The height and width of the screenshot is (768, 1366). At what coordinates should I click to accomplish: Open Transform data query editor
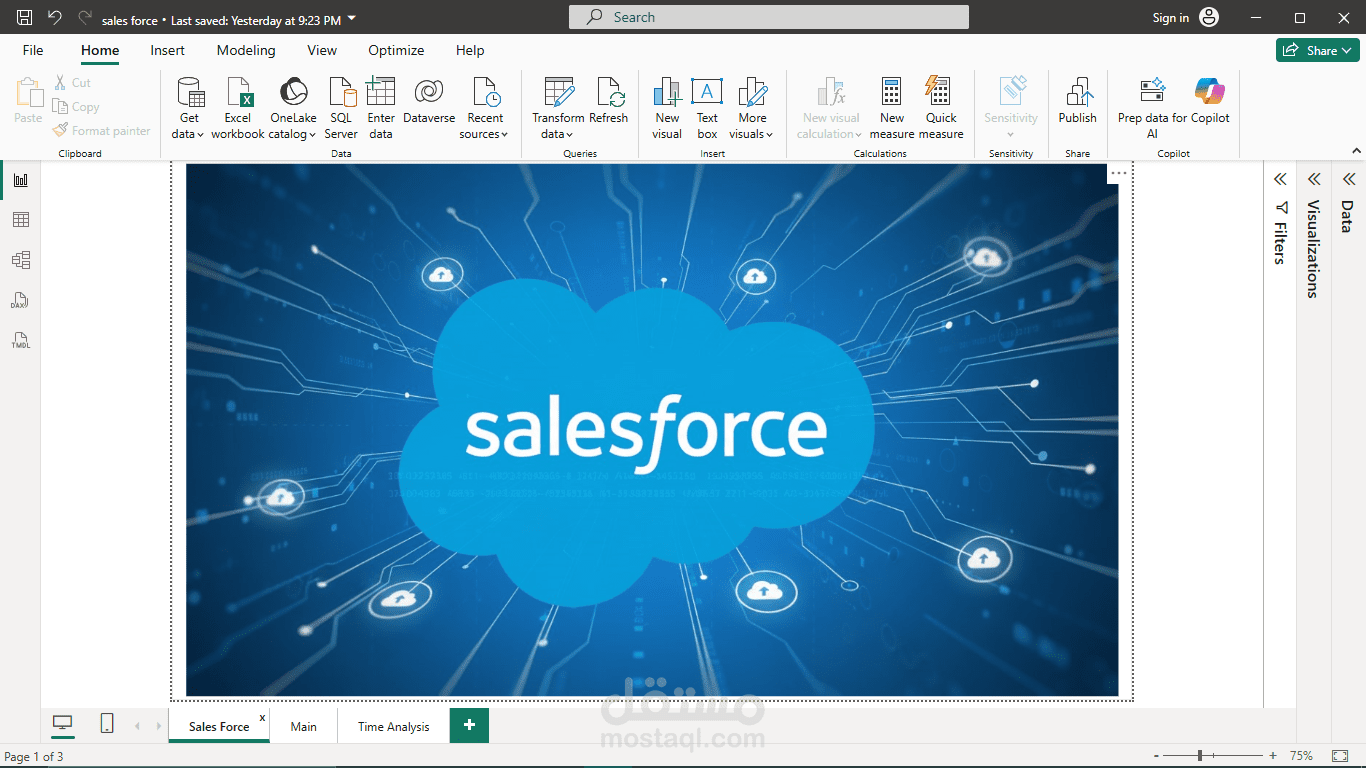tap(558, 108)
